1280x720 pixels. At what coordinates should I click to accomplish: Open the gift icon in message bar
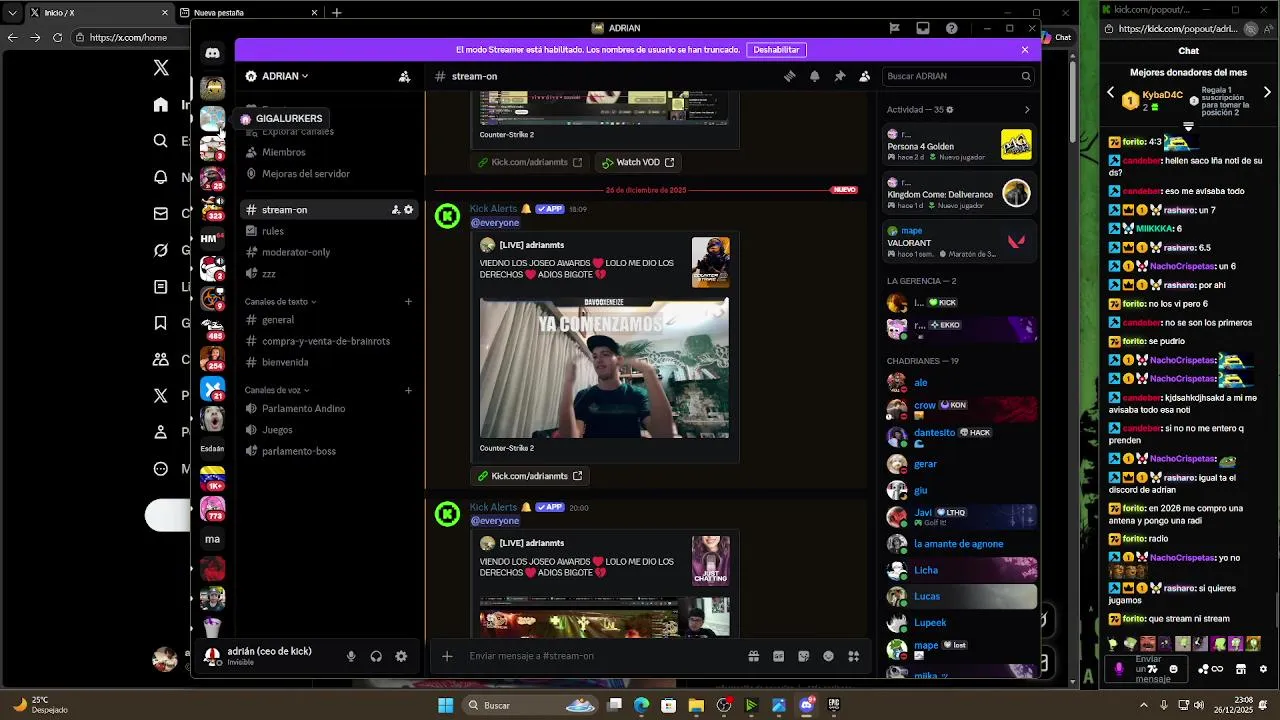[x=753, y=656]
